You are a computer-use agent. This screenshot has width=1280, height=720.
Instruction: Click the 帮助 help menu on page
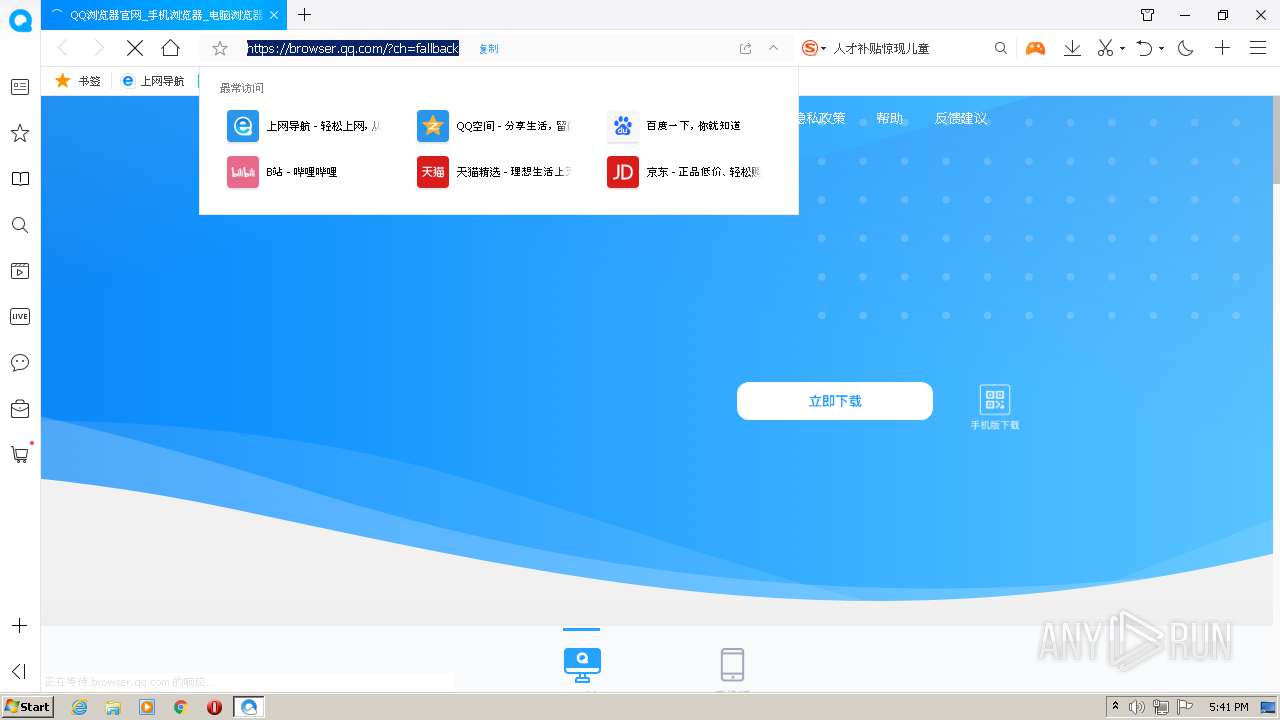[889, 118]
